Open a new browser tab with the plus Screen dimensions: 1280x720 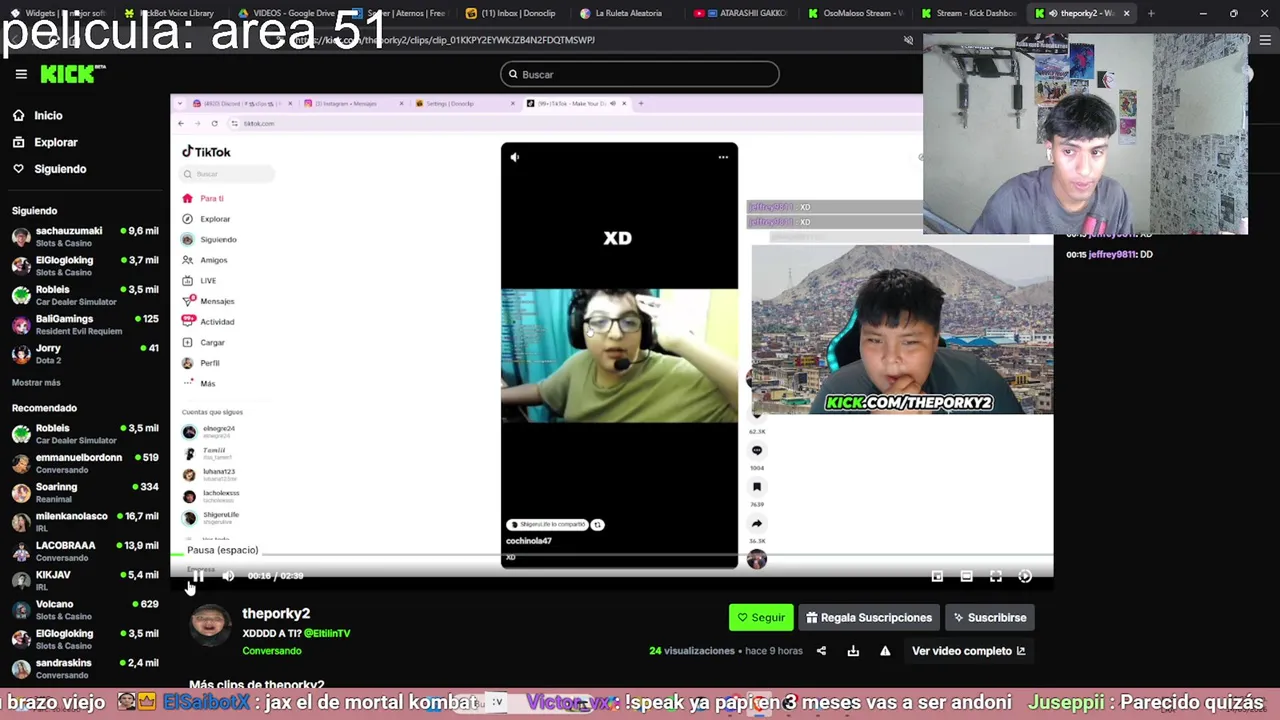click(1151, 13)
